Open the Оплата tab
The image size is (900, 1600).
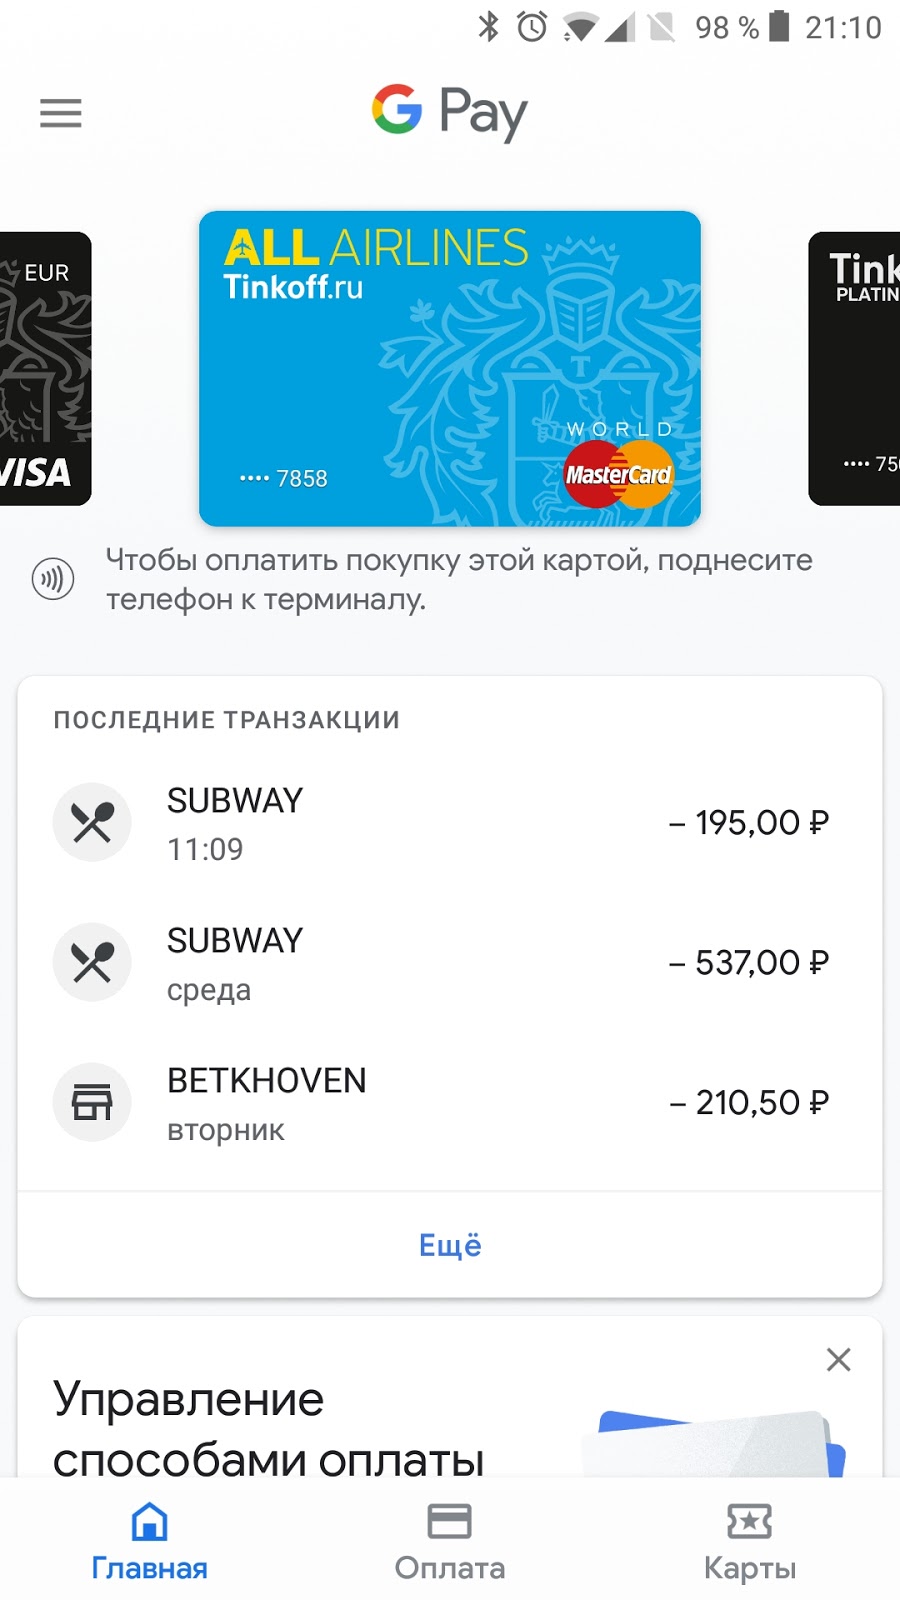pyautogui.click(x=450, y=1541)
